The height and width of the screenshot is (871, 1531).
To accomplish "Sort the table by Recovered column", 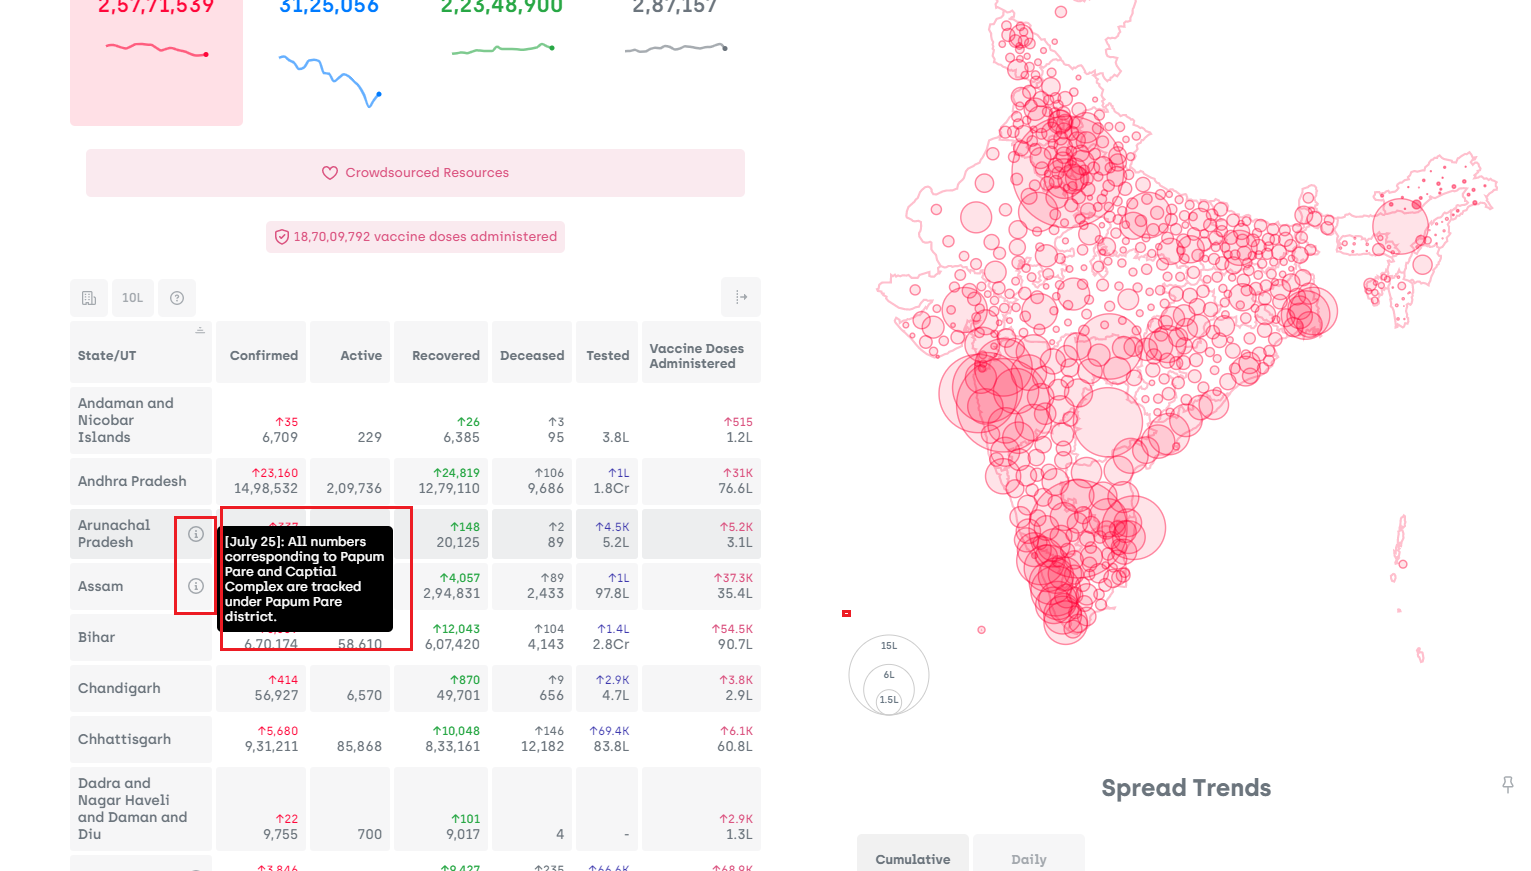I will click(x=441, y=352).
